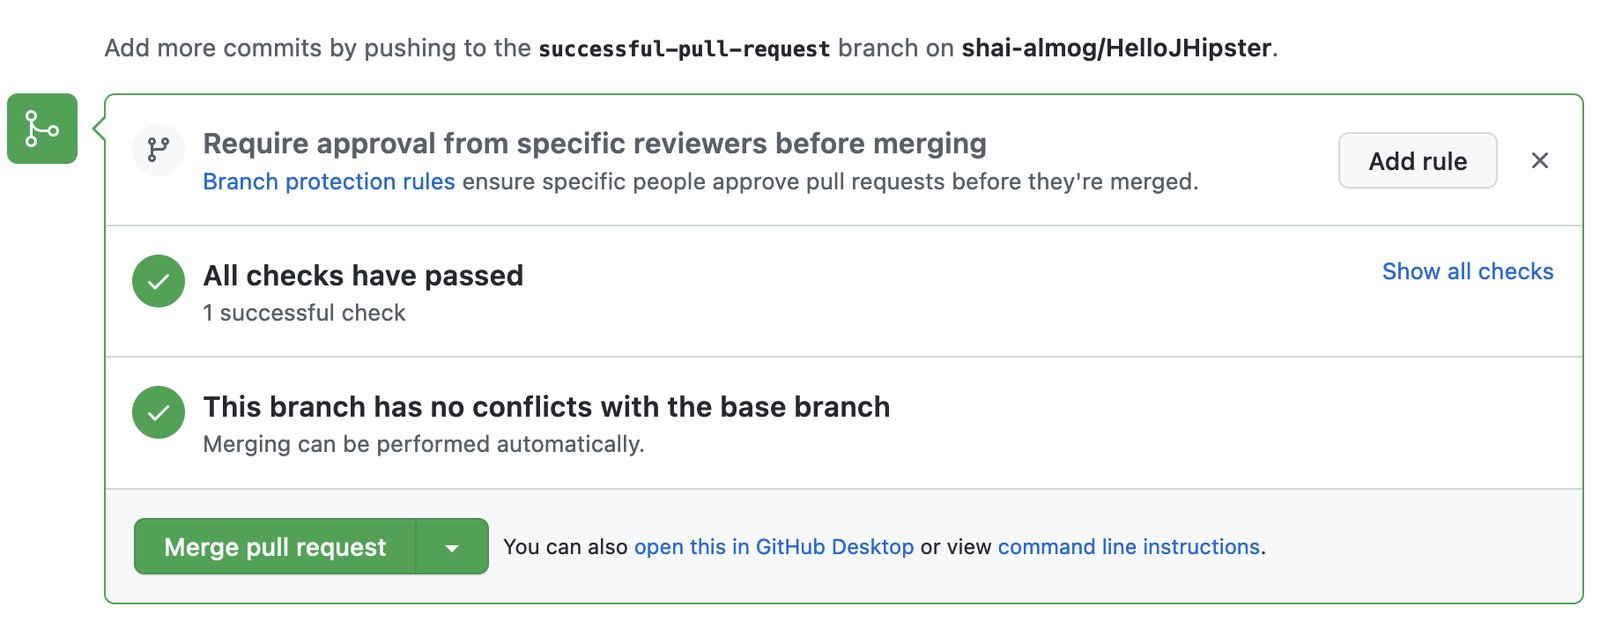Click the Merging can be performed automatically text
Viewport: 1600px width, 629px height.
(x=424, y=444)
